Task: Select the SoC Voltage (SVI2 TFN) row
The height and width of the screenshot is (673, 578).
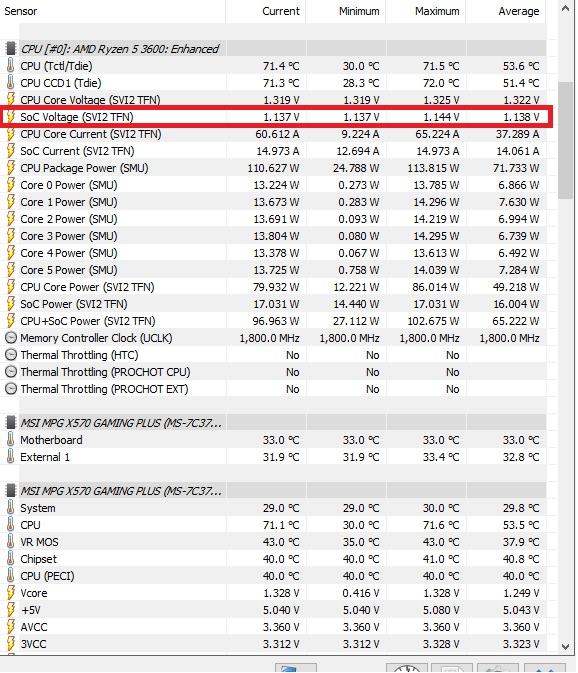Action: click(276, 117)
